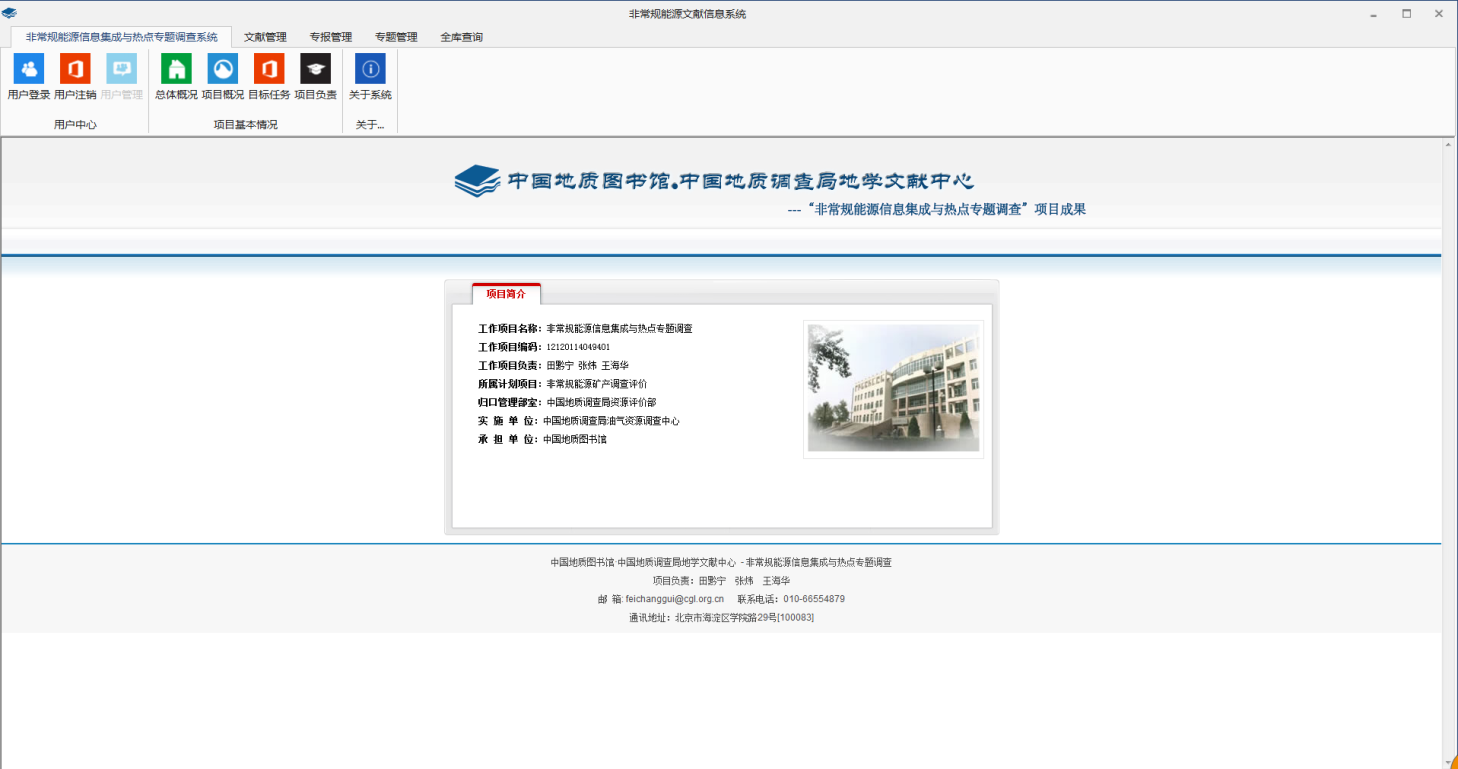Click the scrollbar up arrow at right
Image resolution: width=1458 pixels, height=769 pixels.
[1448, 146]
